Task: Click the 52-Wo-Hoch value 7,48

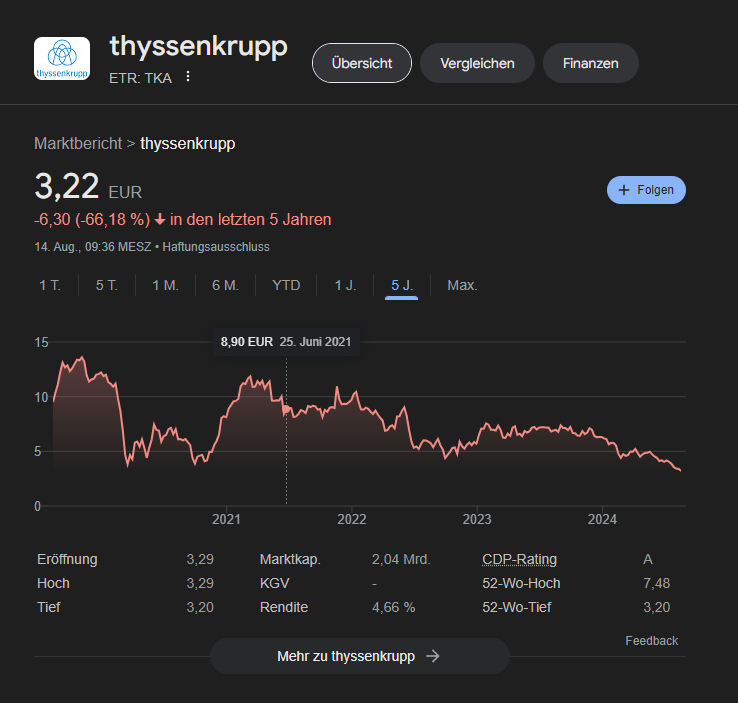Action: coord(657,583)
